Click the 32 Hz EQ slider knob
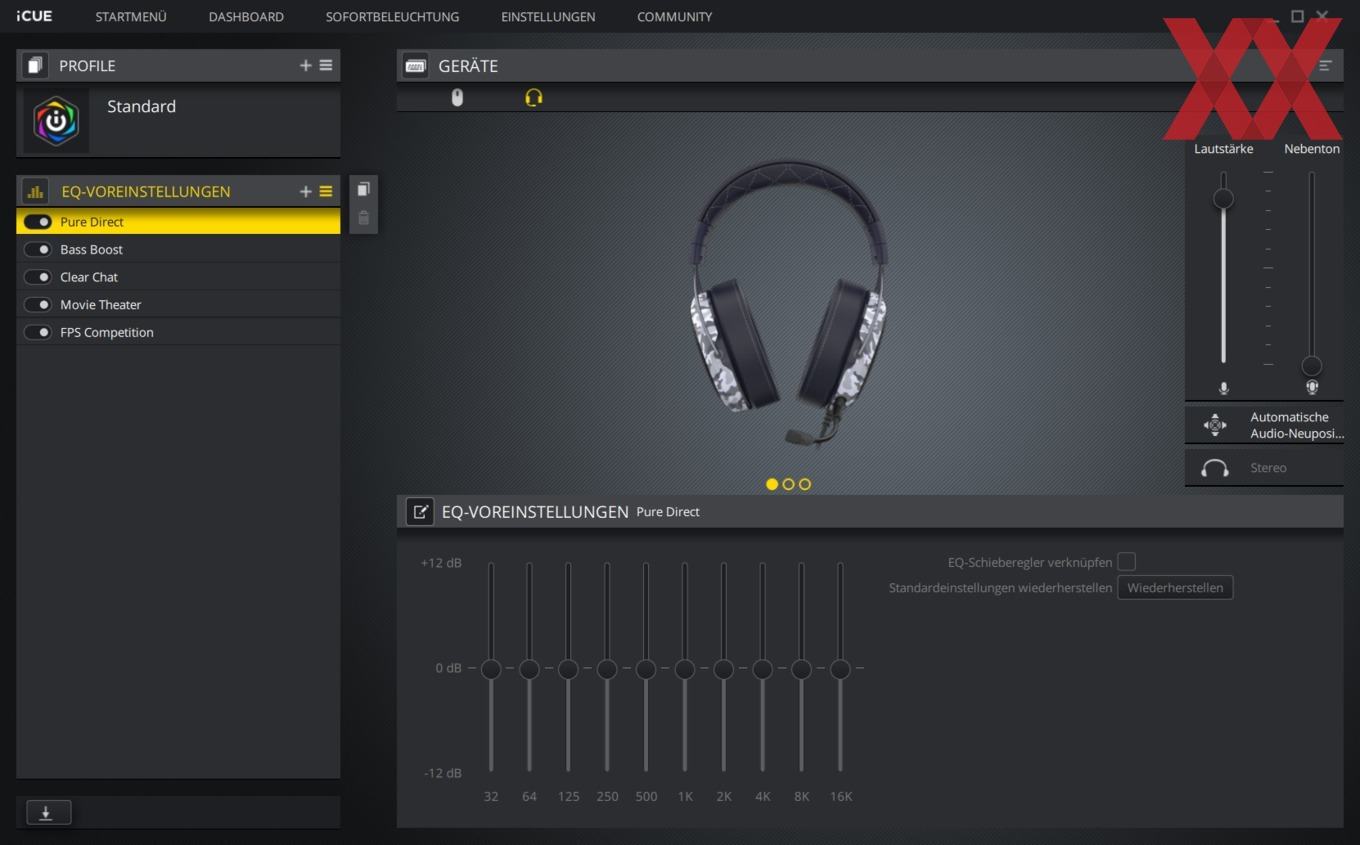This screenshot has width=1360, height=845. (x=491, y=669)
